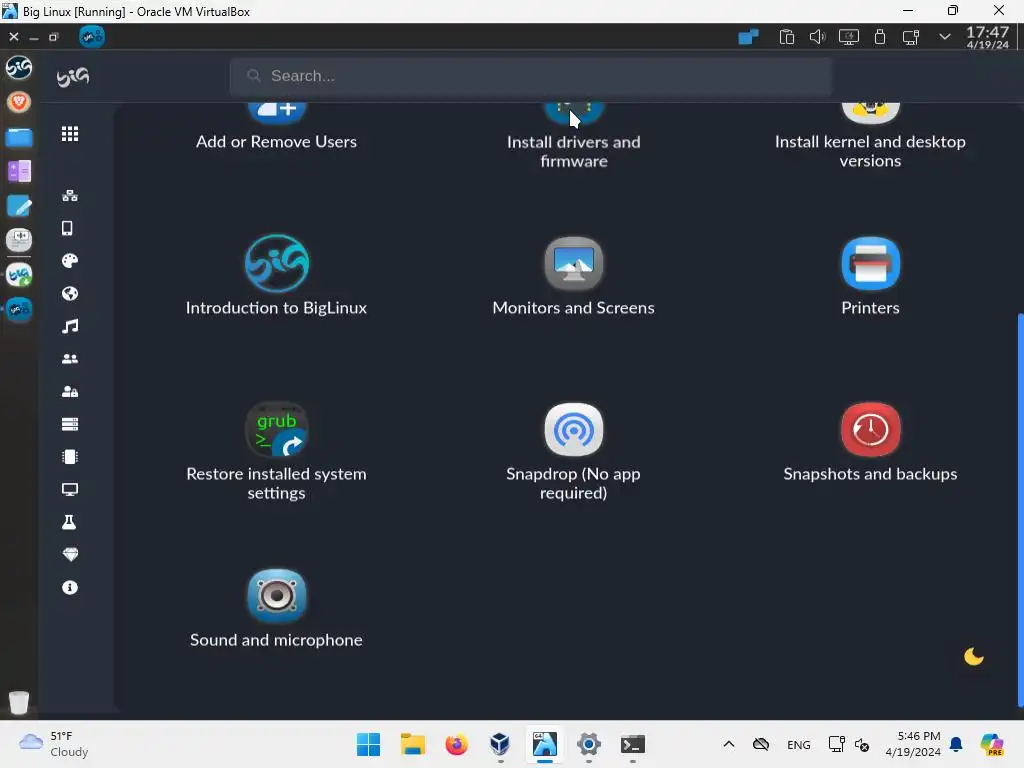Open File Explorer from Windows taskbar
The height and width of the screenshot is (768, 1024).
(x=413, y=744)
